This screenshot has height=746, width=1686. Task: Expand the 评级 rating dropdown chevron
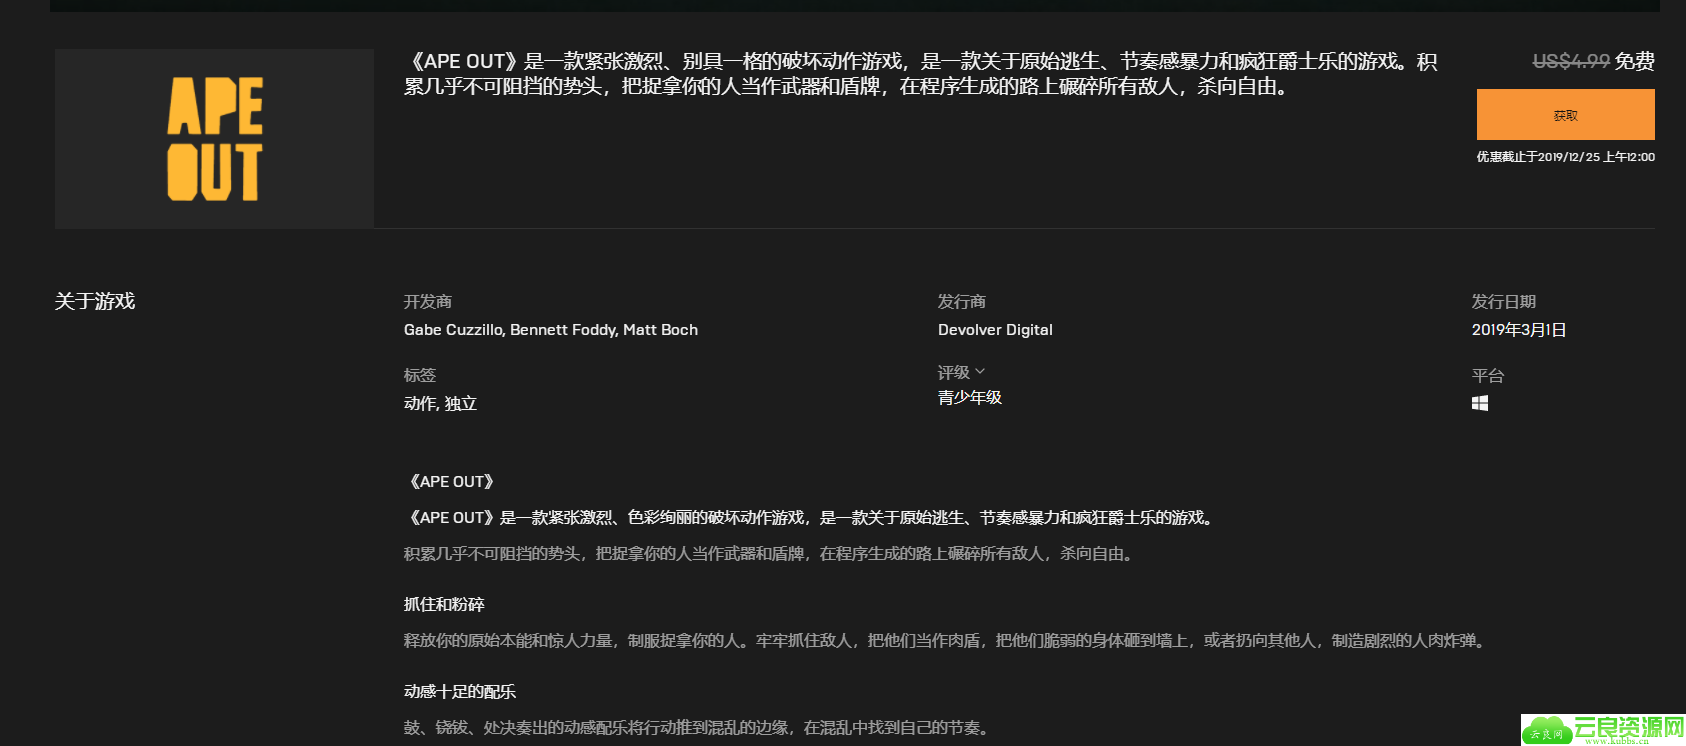[x=980, y=372]
